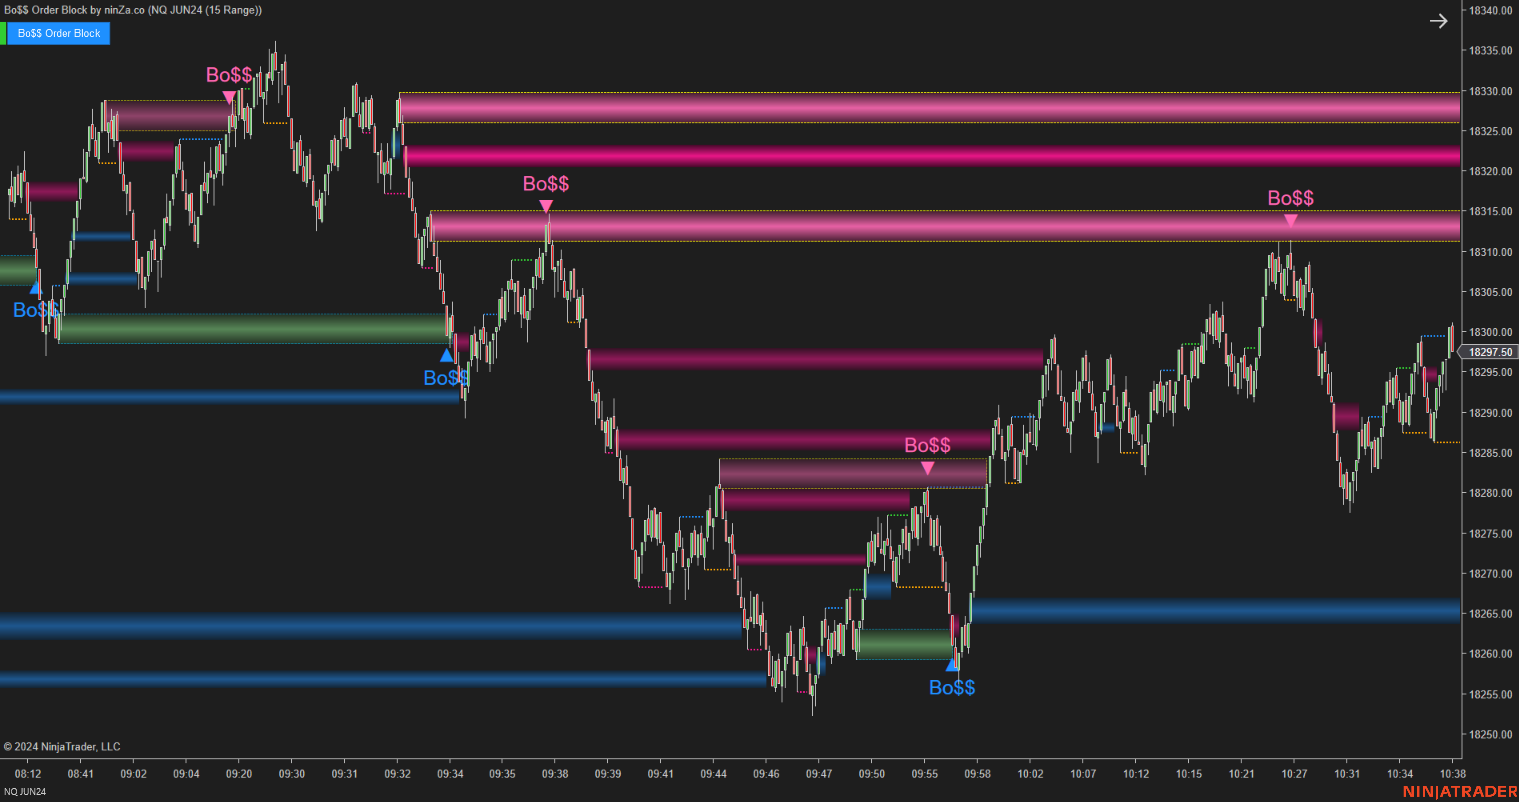1519x802 pixels.
Task: Select the 18340.00 price axis label
Action: point(1491,9)
